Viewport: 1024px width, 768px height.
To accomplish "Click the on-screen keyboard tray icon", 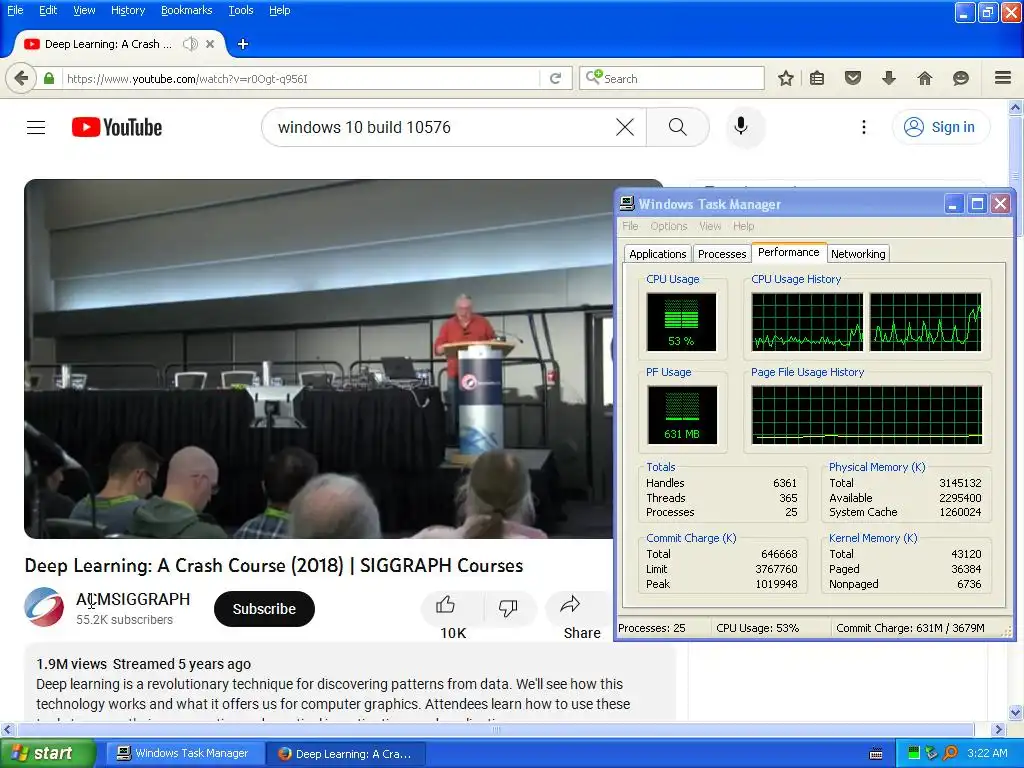I will tap(876, 754).
